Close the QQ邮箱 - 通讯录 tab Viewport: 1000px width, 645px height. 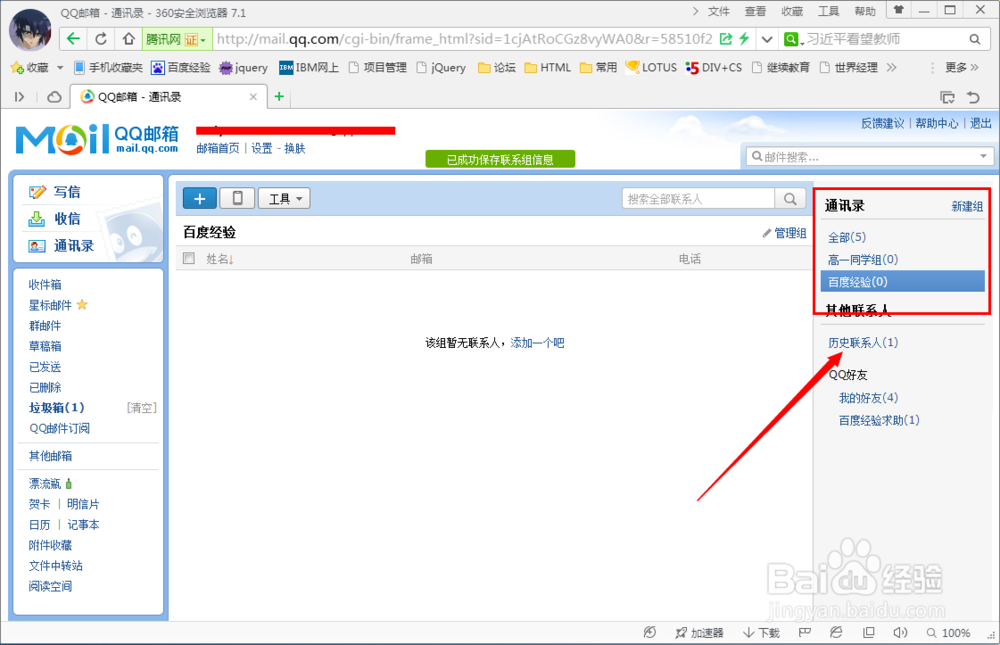point(253,97)
